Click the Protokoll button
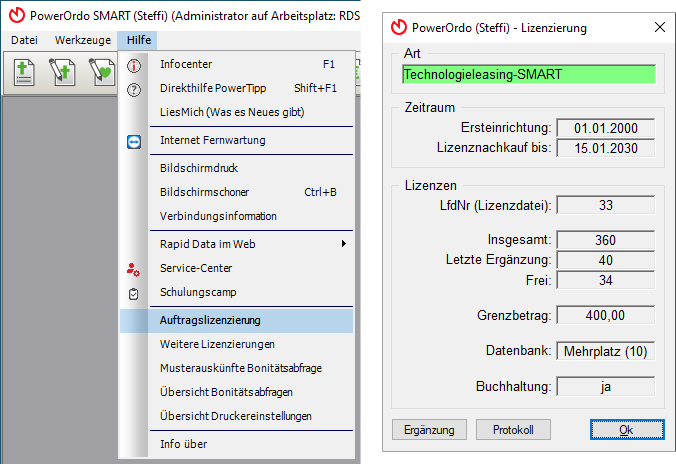676x464 pixels. [513, 430]
